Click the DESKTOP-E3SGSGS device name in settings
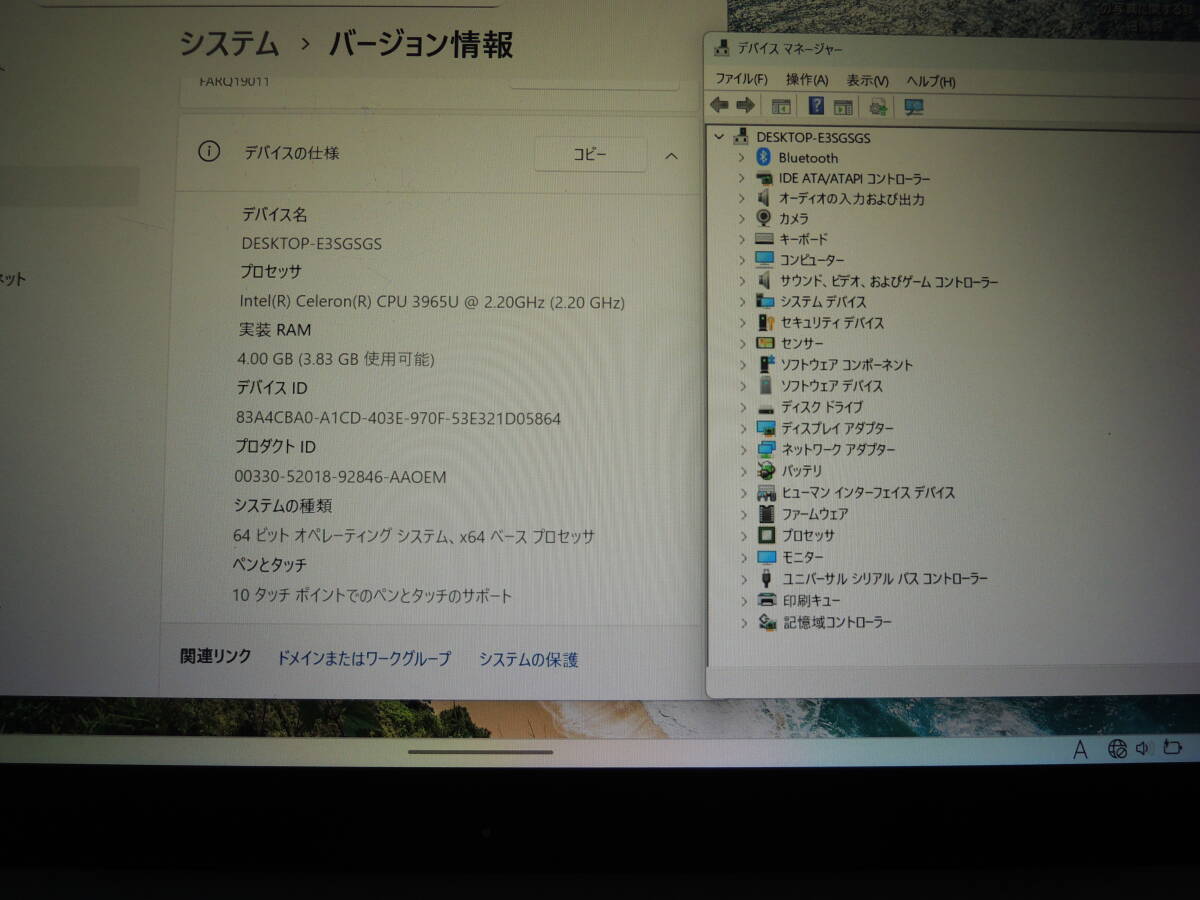The width and height of the screenshot is (1200, 900). [x=311, y=243]
